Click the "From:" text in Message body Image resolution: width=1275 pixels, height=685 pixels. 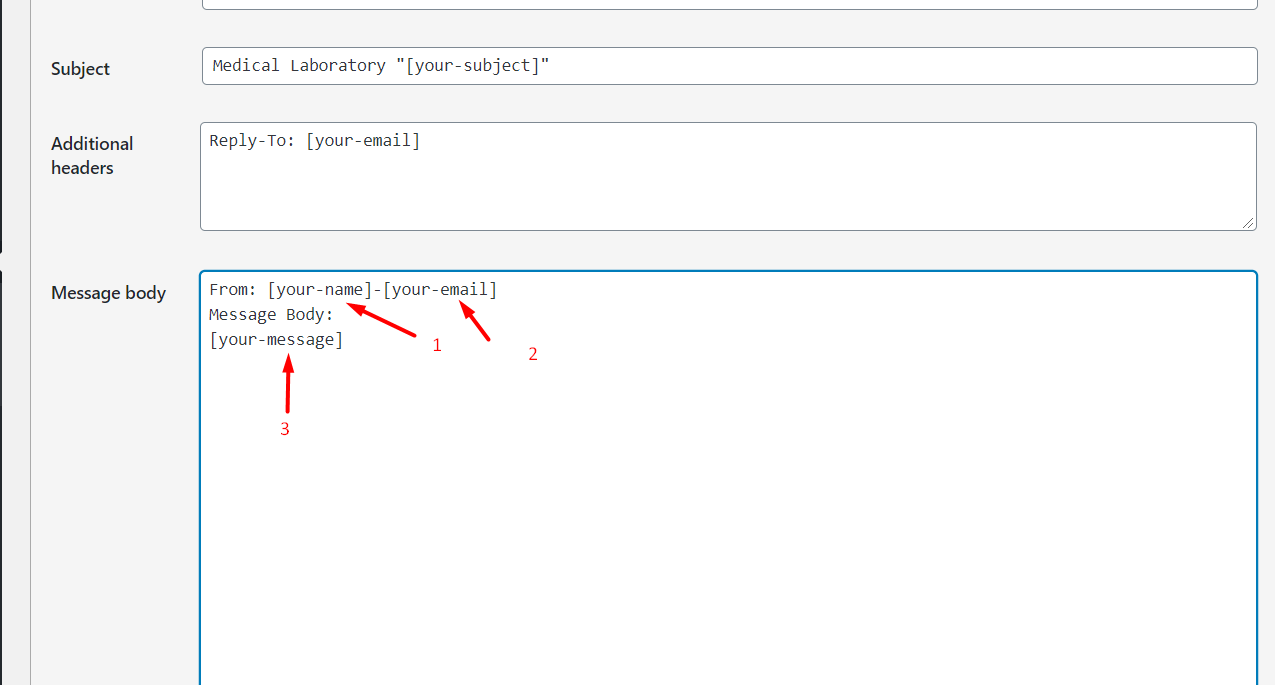click(x=233, y=290)
